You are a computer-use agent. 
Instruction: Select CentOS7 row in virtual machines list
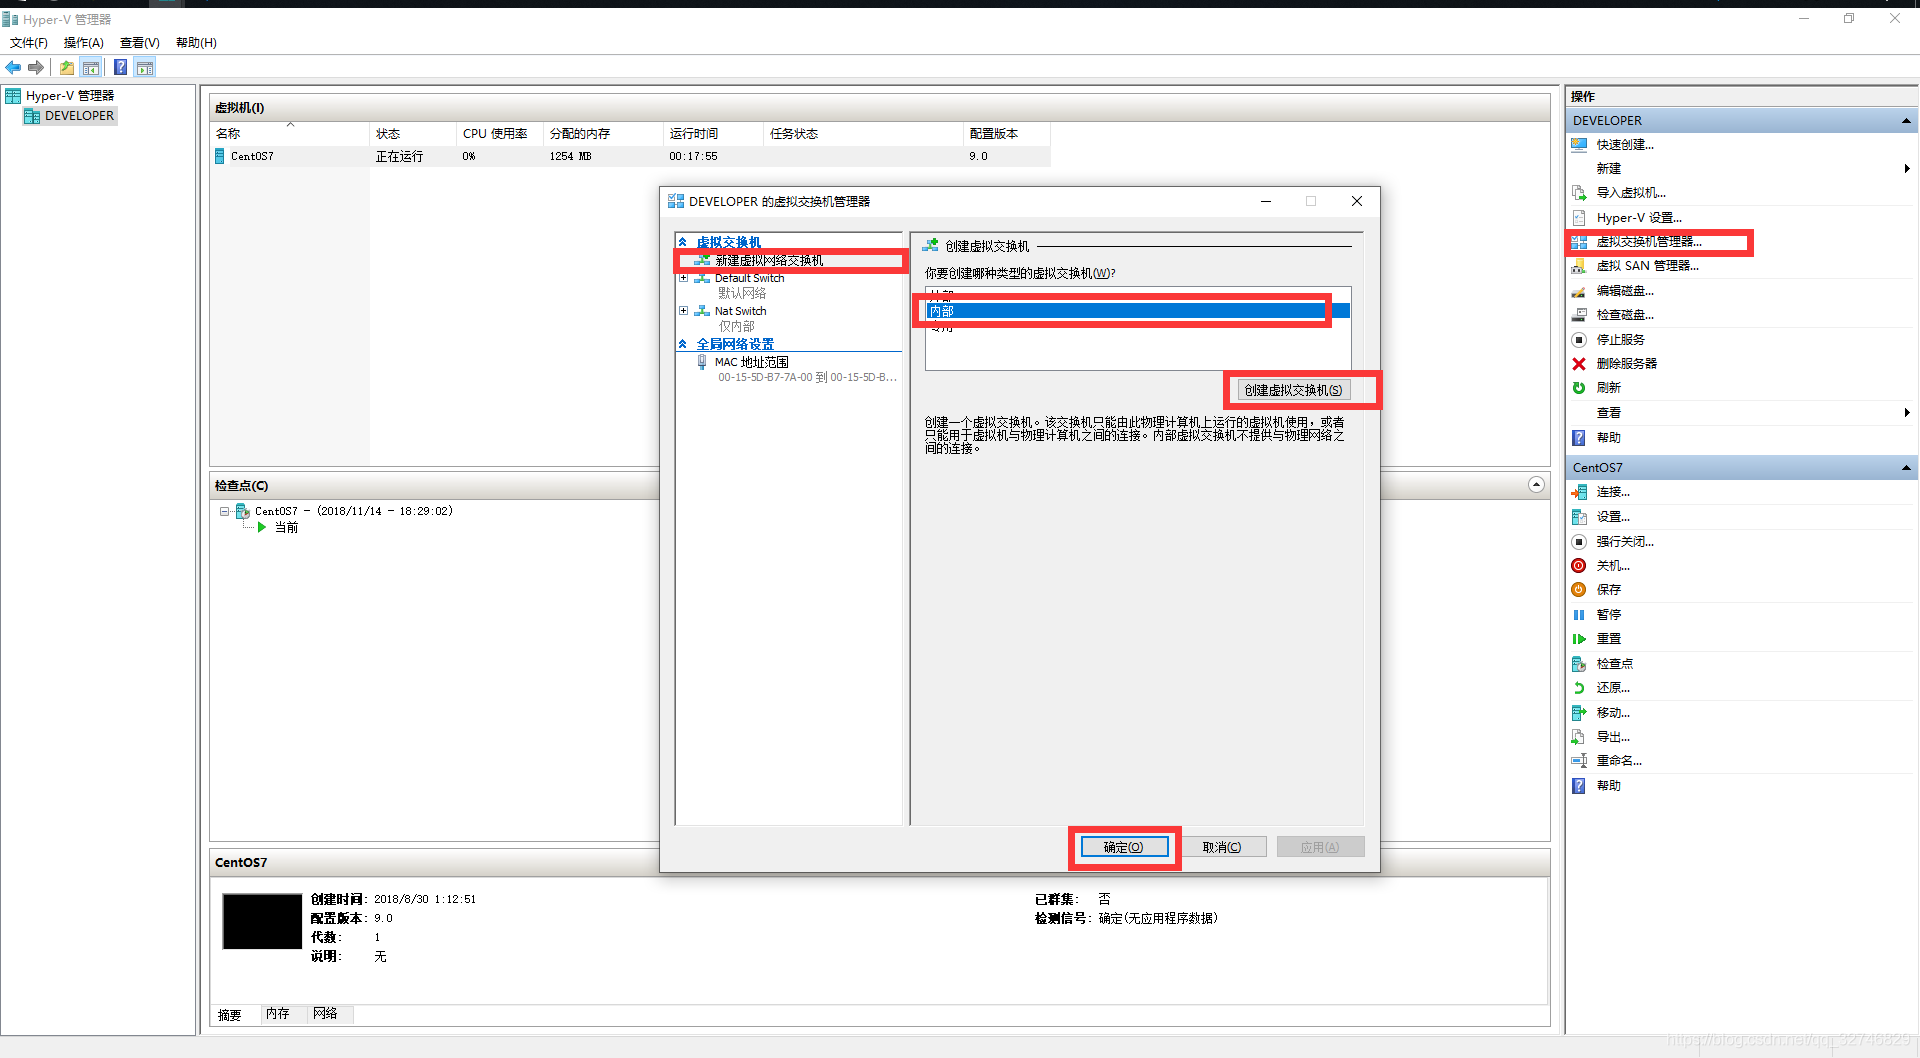252,157
